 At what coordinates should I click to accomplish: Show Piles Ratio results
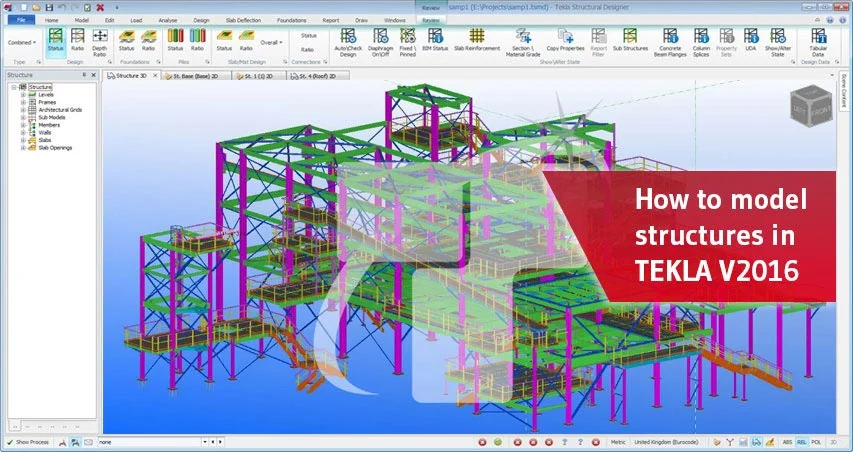click(197, 41)
